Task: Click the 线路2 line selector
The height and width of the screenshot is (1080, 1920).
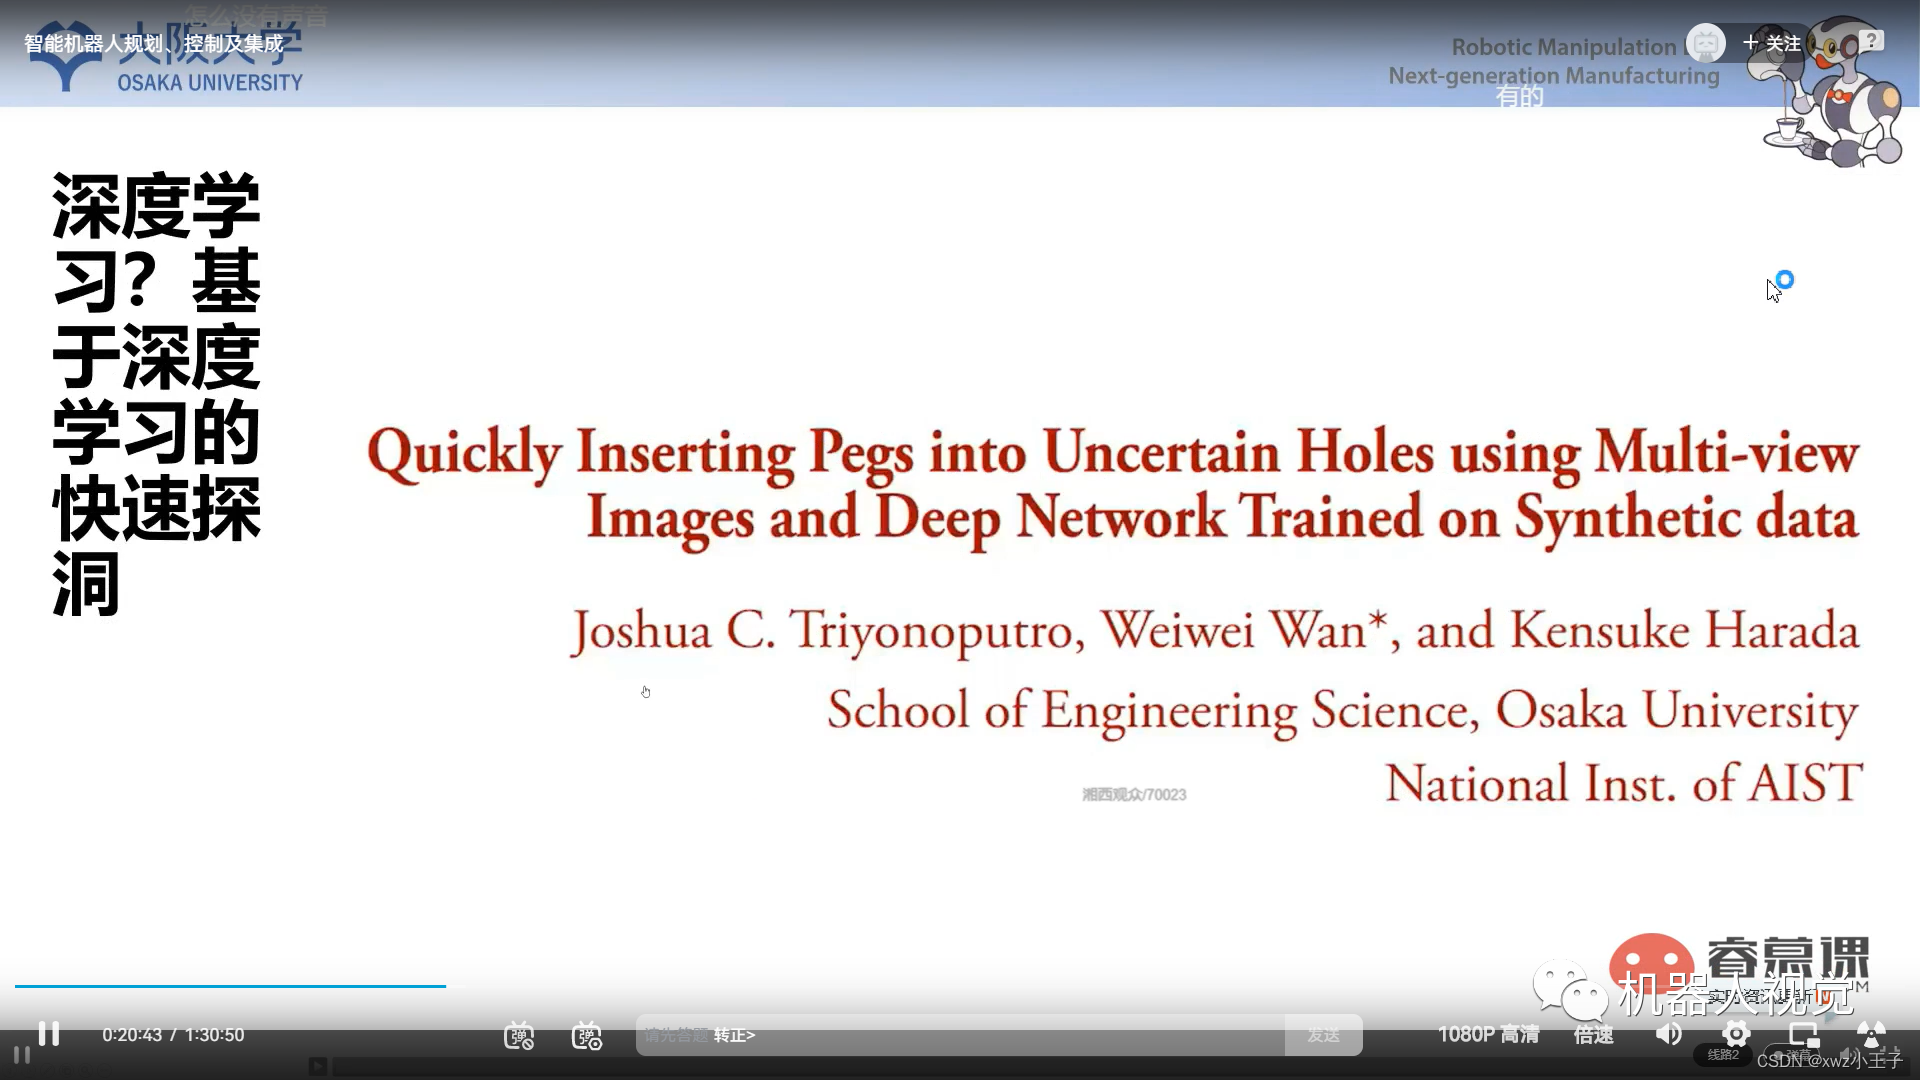Action: coord(1722,1055)
